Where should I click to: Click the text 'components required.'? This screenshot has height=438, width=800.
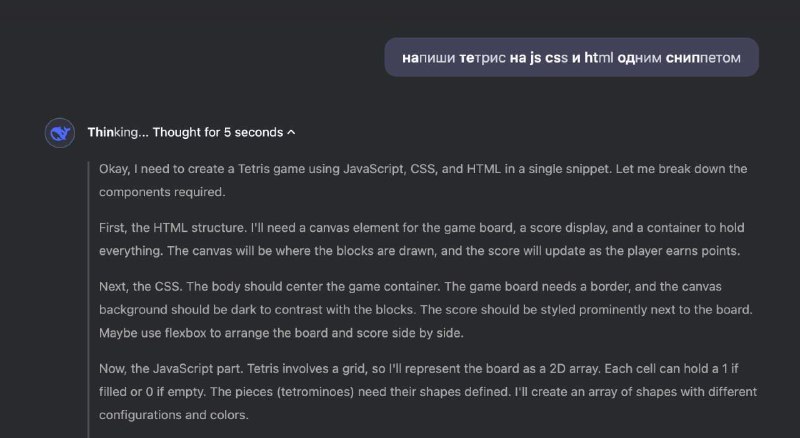[162, 192]
